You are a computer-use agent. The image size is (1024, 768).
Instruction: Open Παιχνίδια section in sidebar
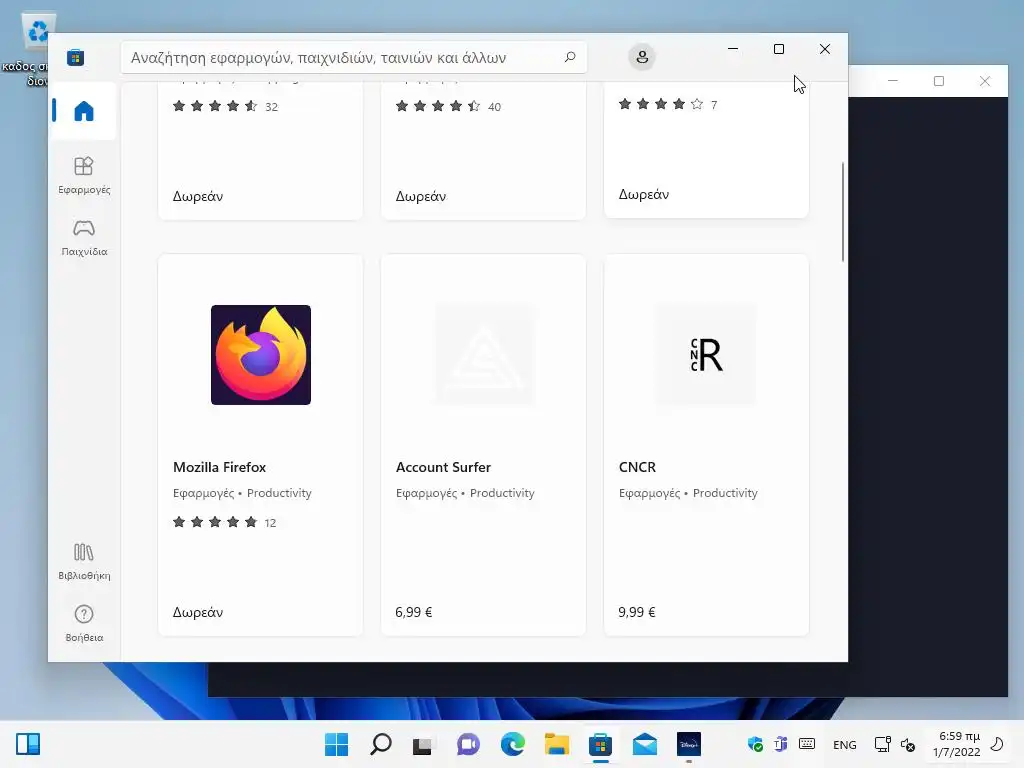tap(84, 237)
